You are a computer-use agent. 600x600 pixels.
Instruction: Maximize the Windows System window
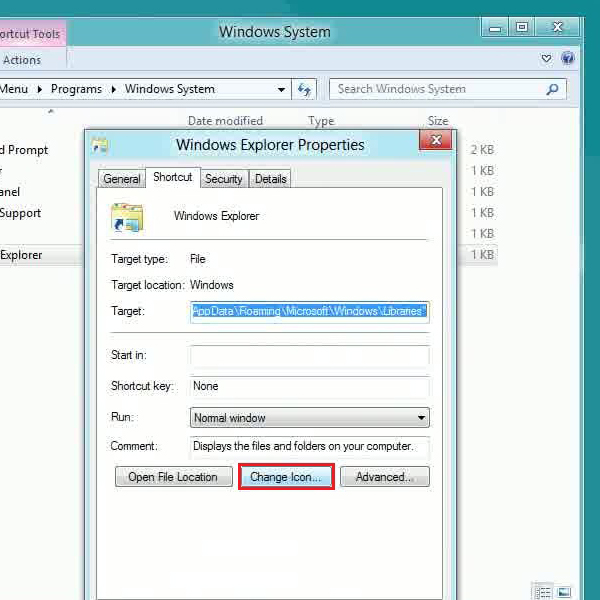[x=522, y=28]
